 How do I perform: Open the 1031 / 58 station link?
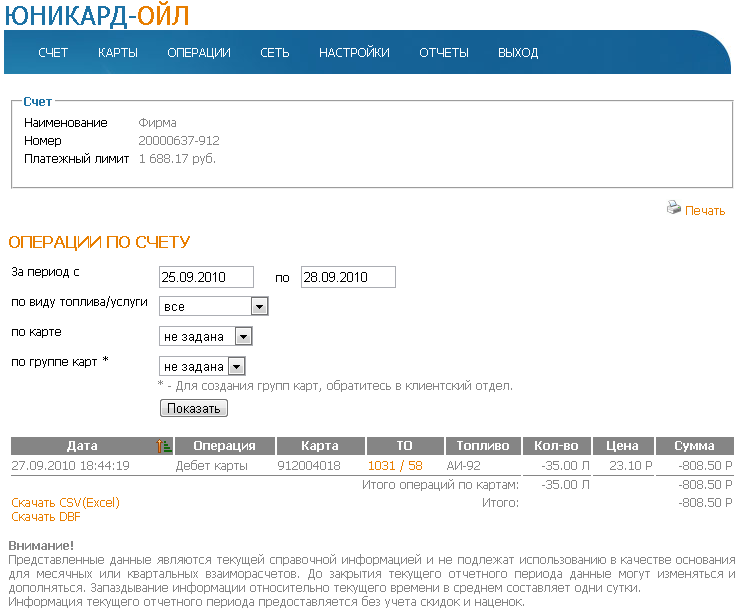pos(395,466)
